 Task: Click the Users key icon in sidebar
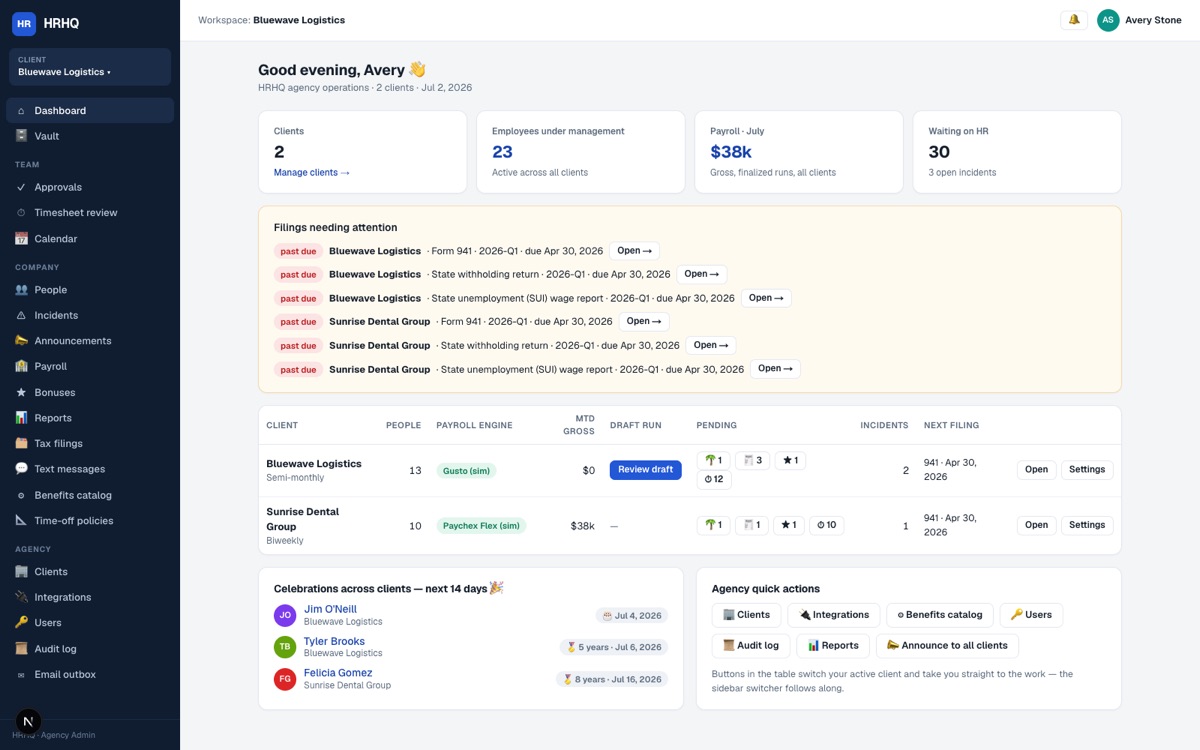pyautogui.click(x=21, y=623)
